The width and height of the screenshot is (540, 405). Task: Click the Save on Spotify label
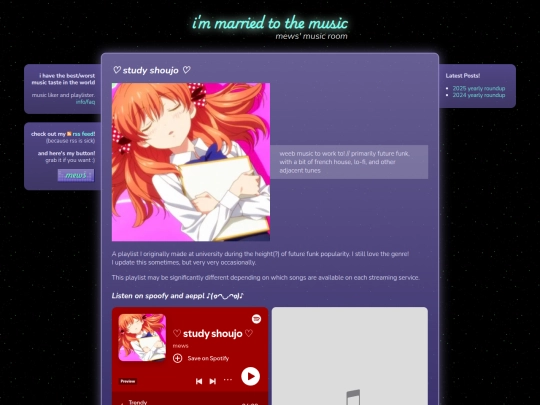[x=208, y=359]
